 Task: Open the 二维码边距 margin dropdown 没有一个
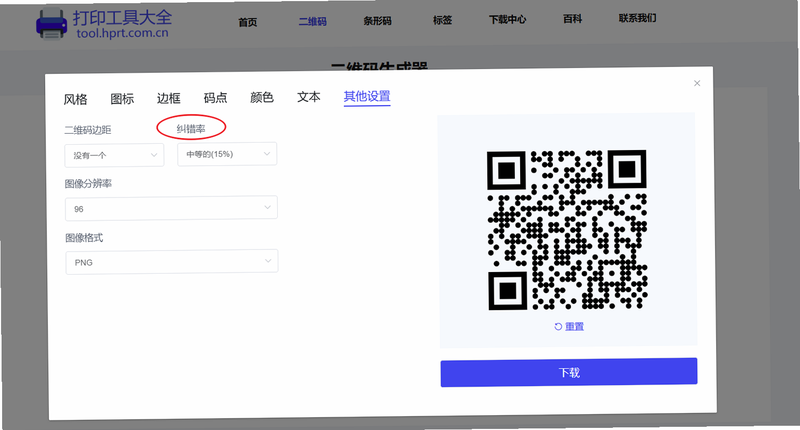[114, 155]
